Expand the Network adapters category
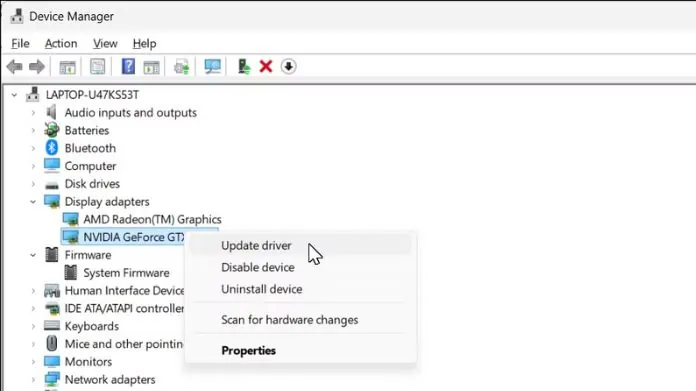696x391 pixels. 33,379
